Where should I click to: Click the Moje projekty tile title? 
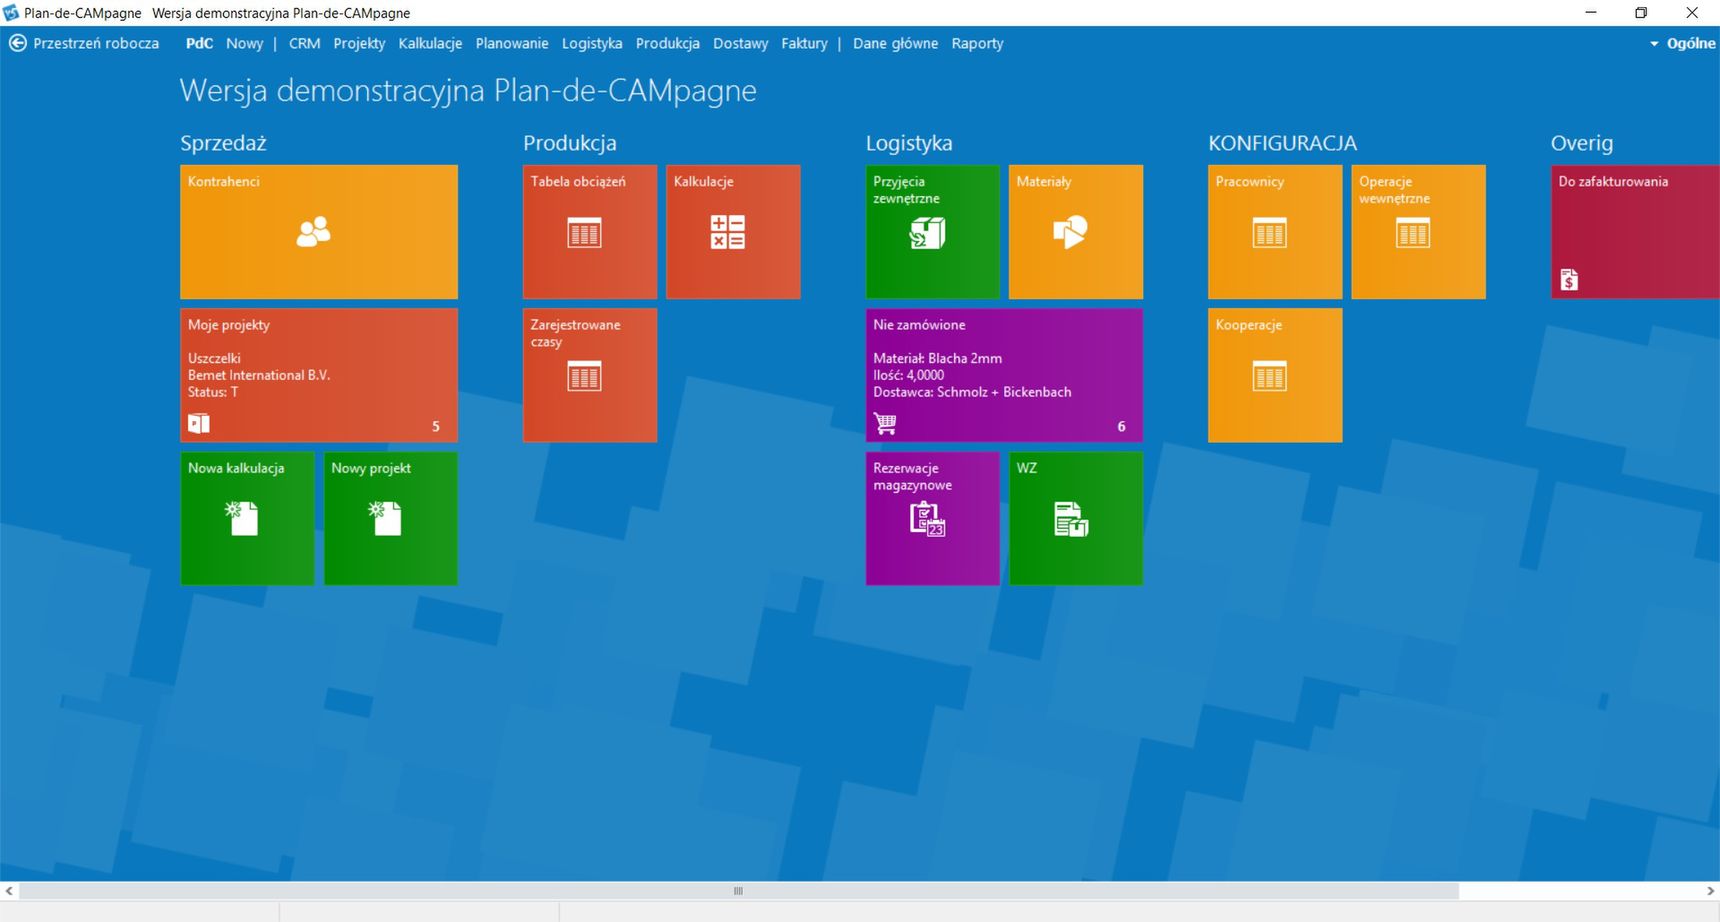(229, 325)
